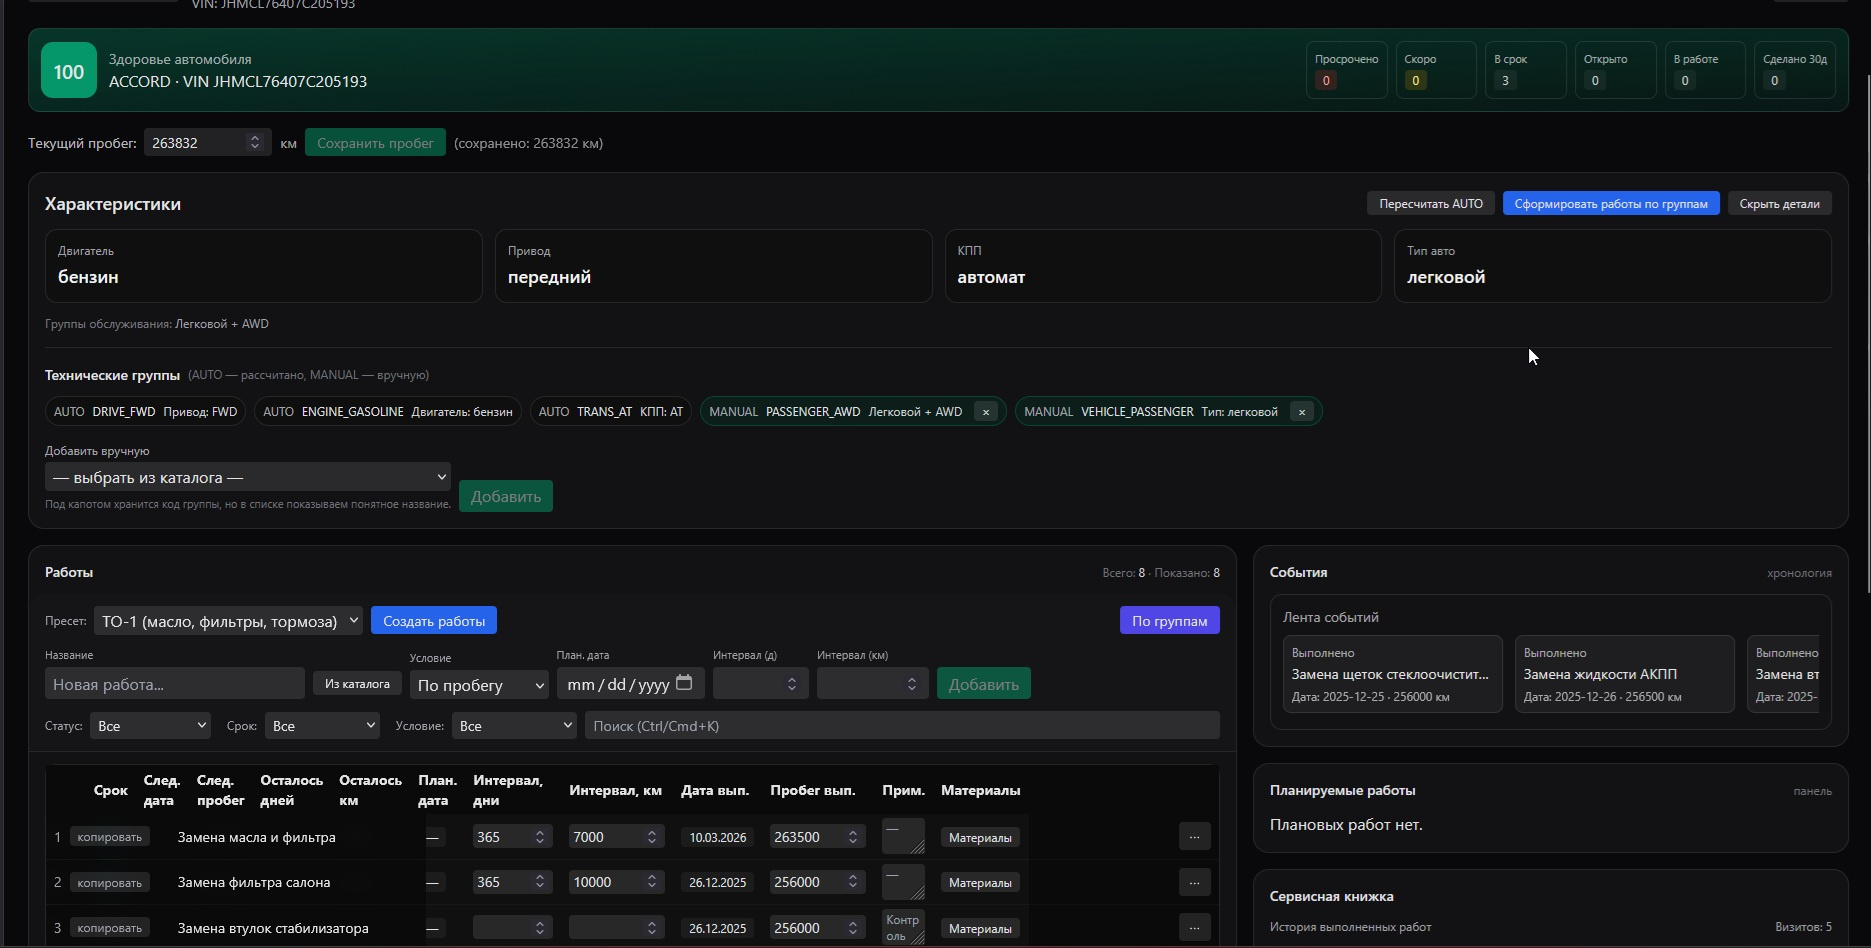Remove the VEHICLE_PASSENGER manual group tag

pos(1301,412)
